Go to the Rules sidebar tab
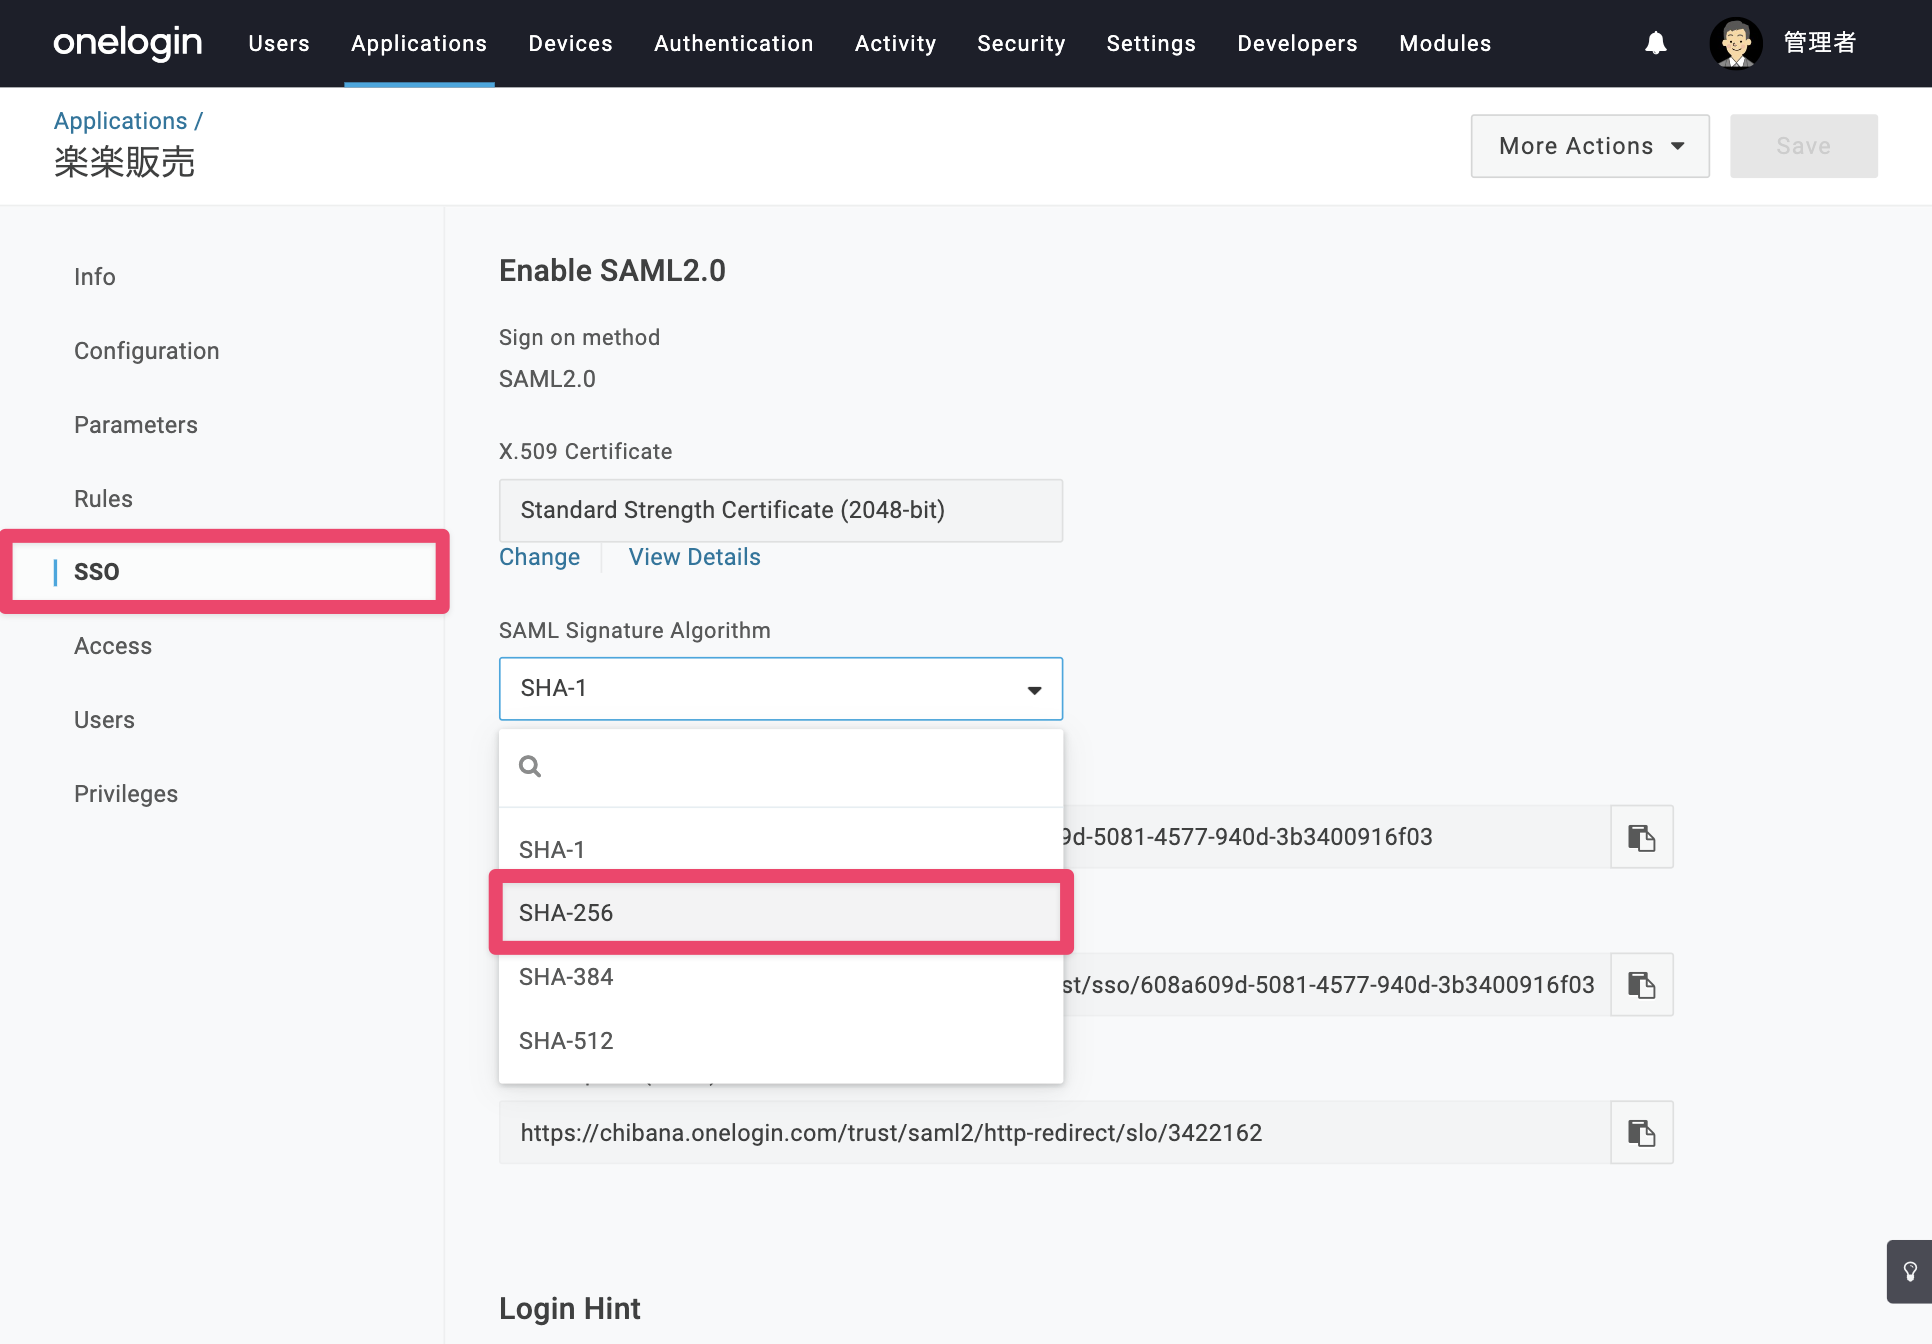 [x=103, y=499]
